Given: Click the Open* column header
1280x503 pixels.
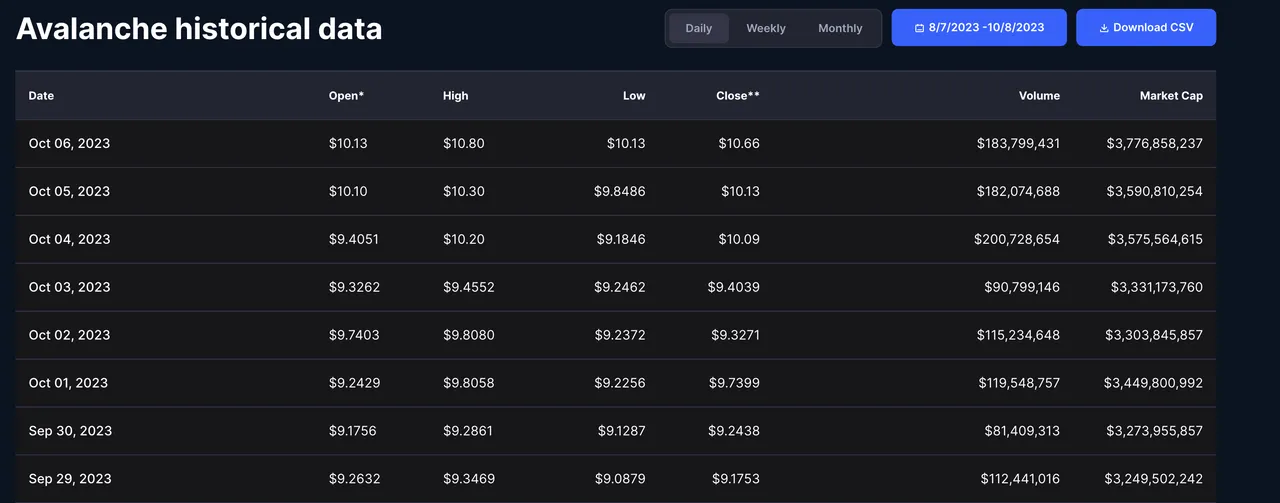Looking at the screenshot, I should tap(346, 96).
